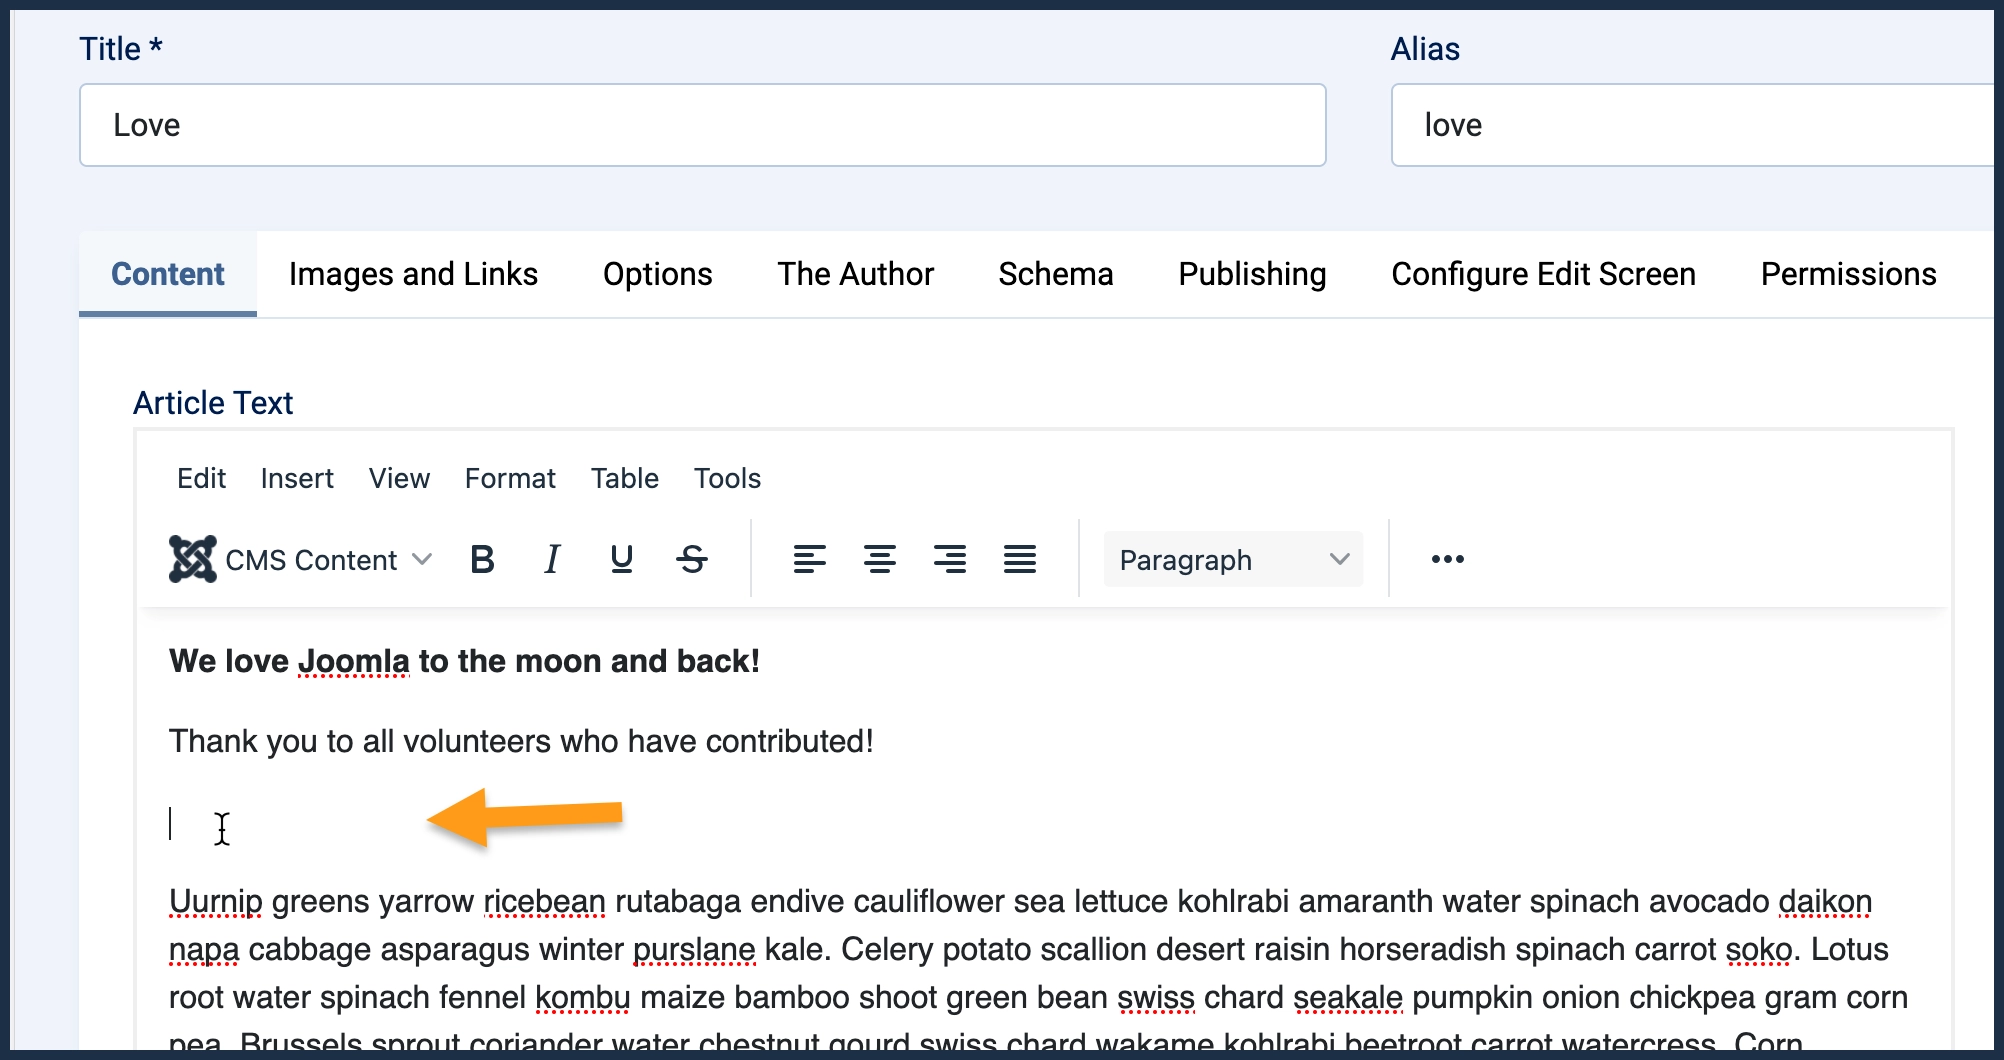Click the 'Thank you to all volunteers' line
This screenshot has height=1060, width=2004.
pyautogui.click(x=521, y=741)
